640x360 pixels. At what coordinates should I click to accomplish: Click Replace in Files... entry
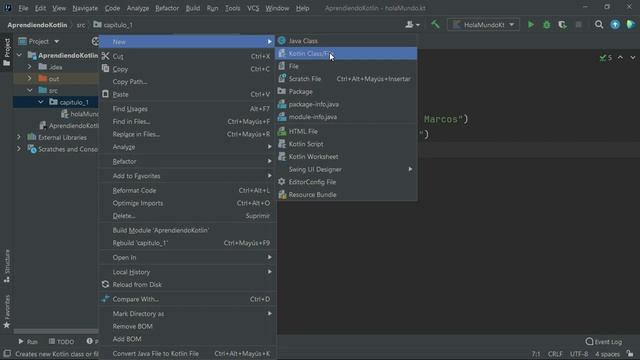click(x=187, y=134)
